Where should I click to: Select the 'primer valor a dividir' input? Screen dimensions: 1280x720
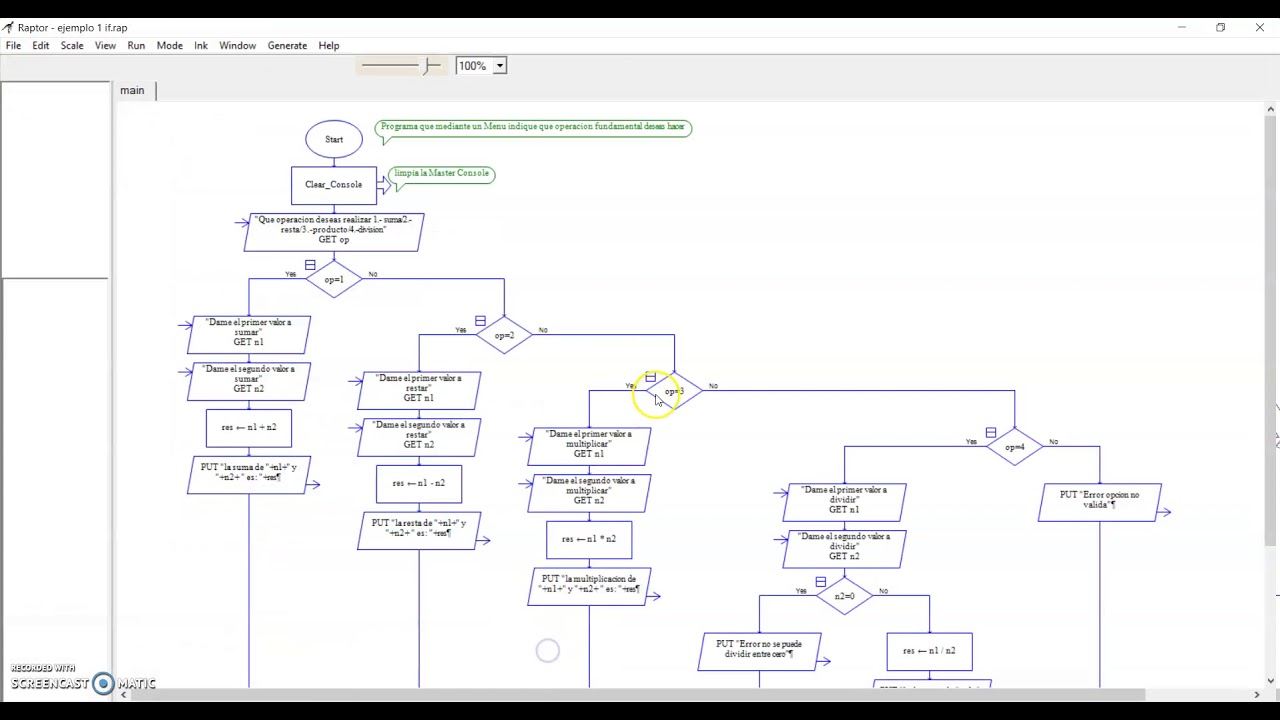844,502
